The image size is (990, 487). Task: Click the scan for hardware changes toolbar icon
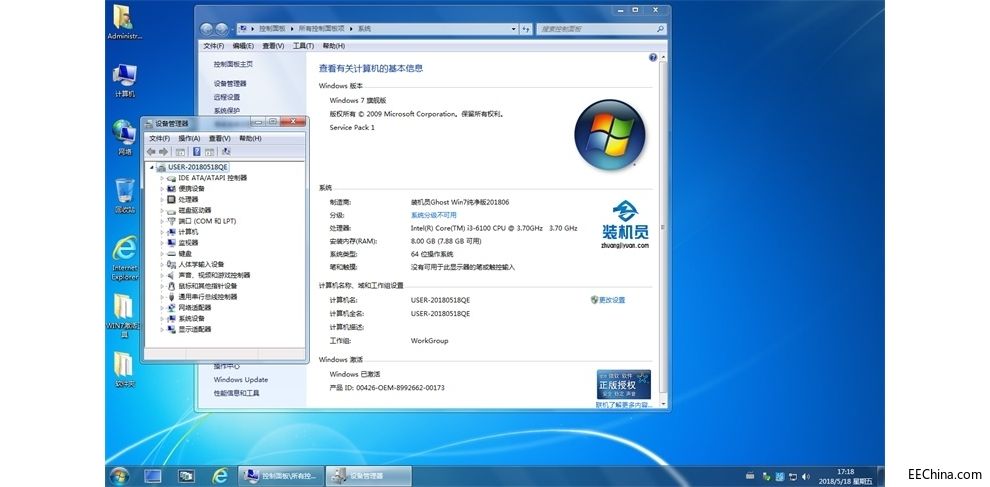[226, 152]
